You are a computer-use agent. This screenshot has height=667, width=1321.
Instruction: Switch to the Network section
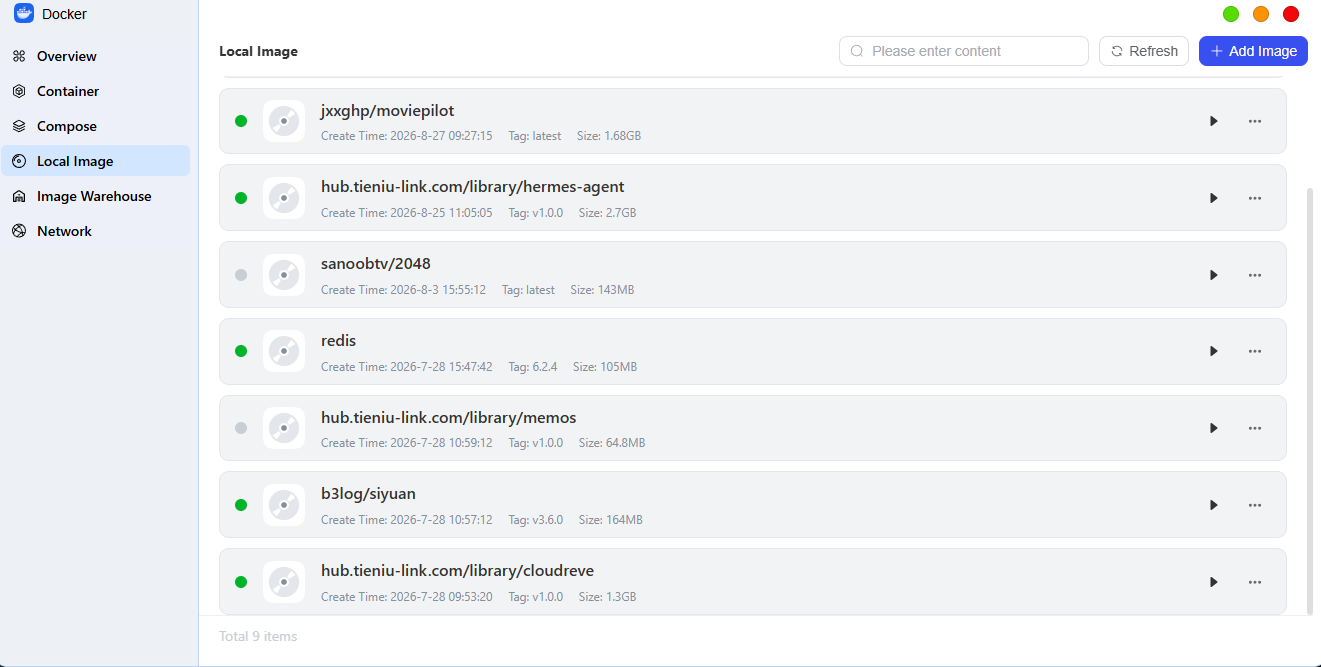(x=95, y=231)
